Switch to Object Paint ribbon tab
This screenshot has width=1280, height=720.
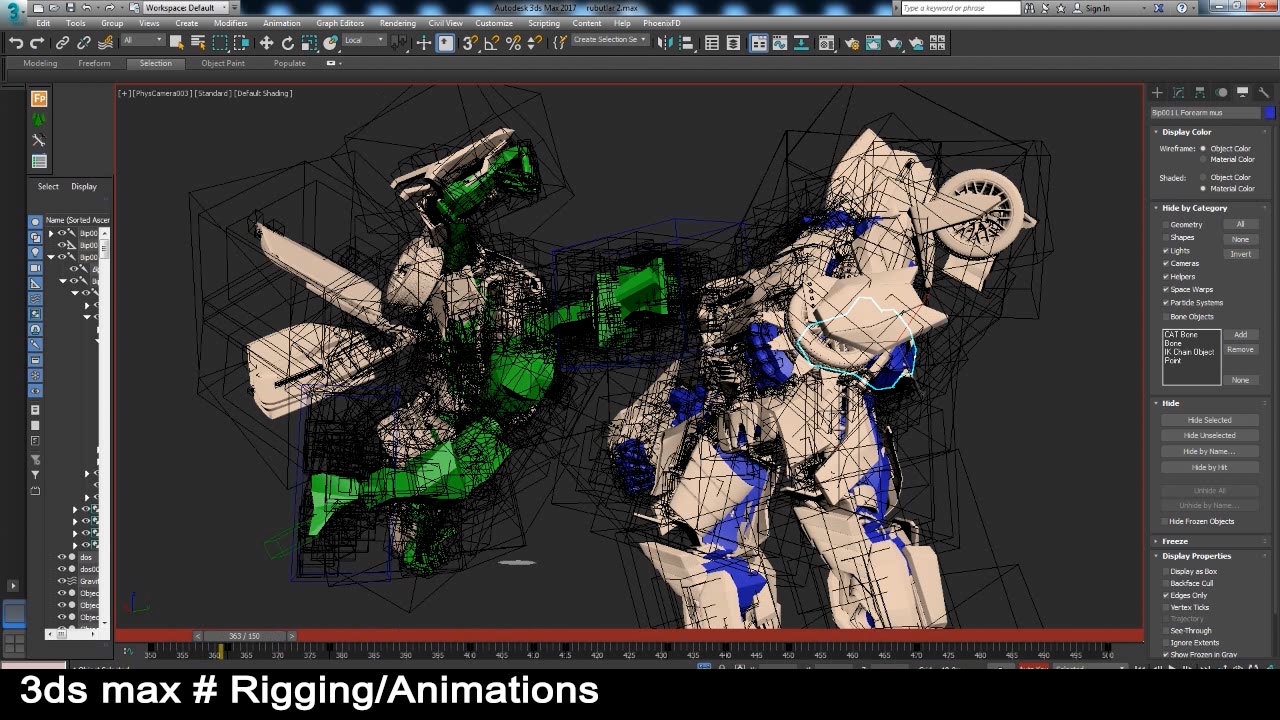coord(223,63)
